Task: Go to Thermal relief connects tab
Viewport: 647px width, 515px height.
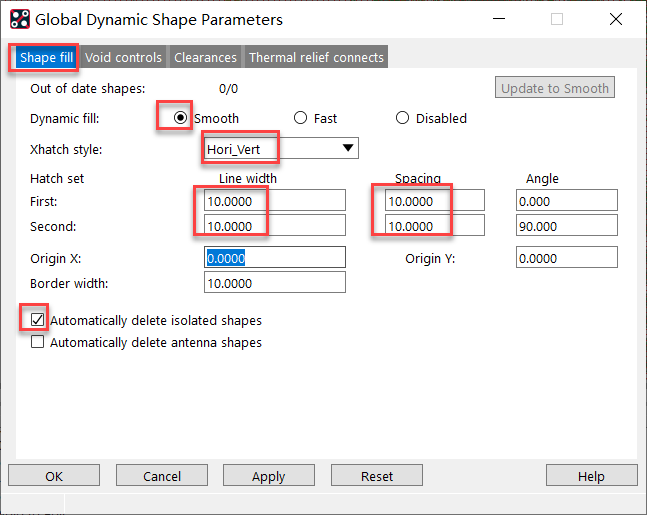Action: click(316, 57)
